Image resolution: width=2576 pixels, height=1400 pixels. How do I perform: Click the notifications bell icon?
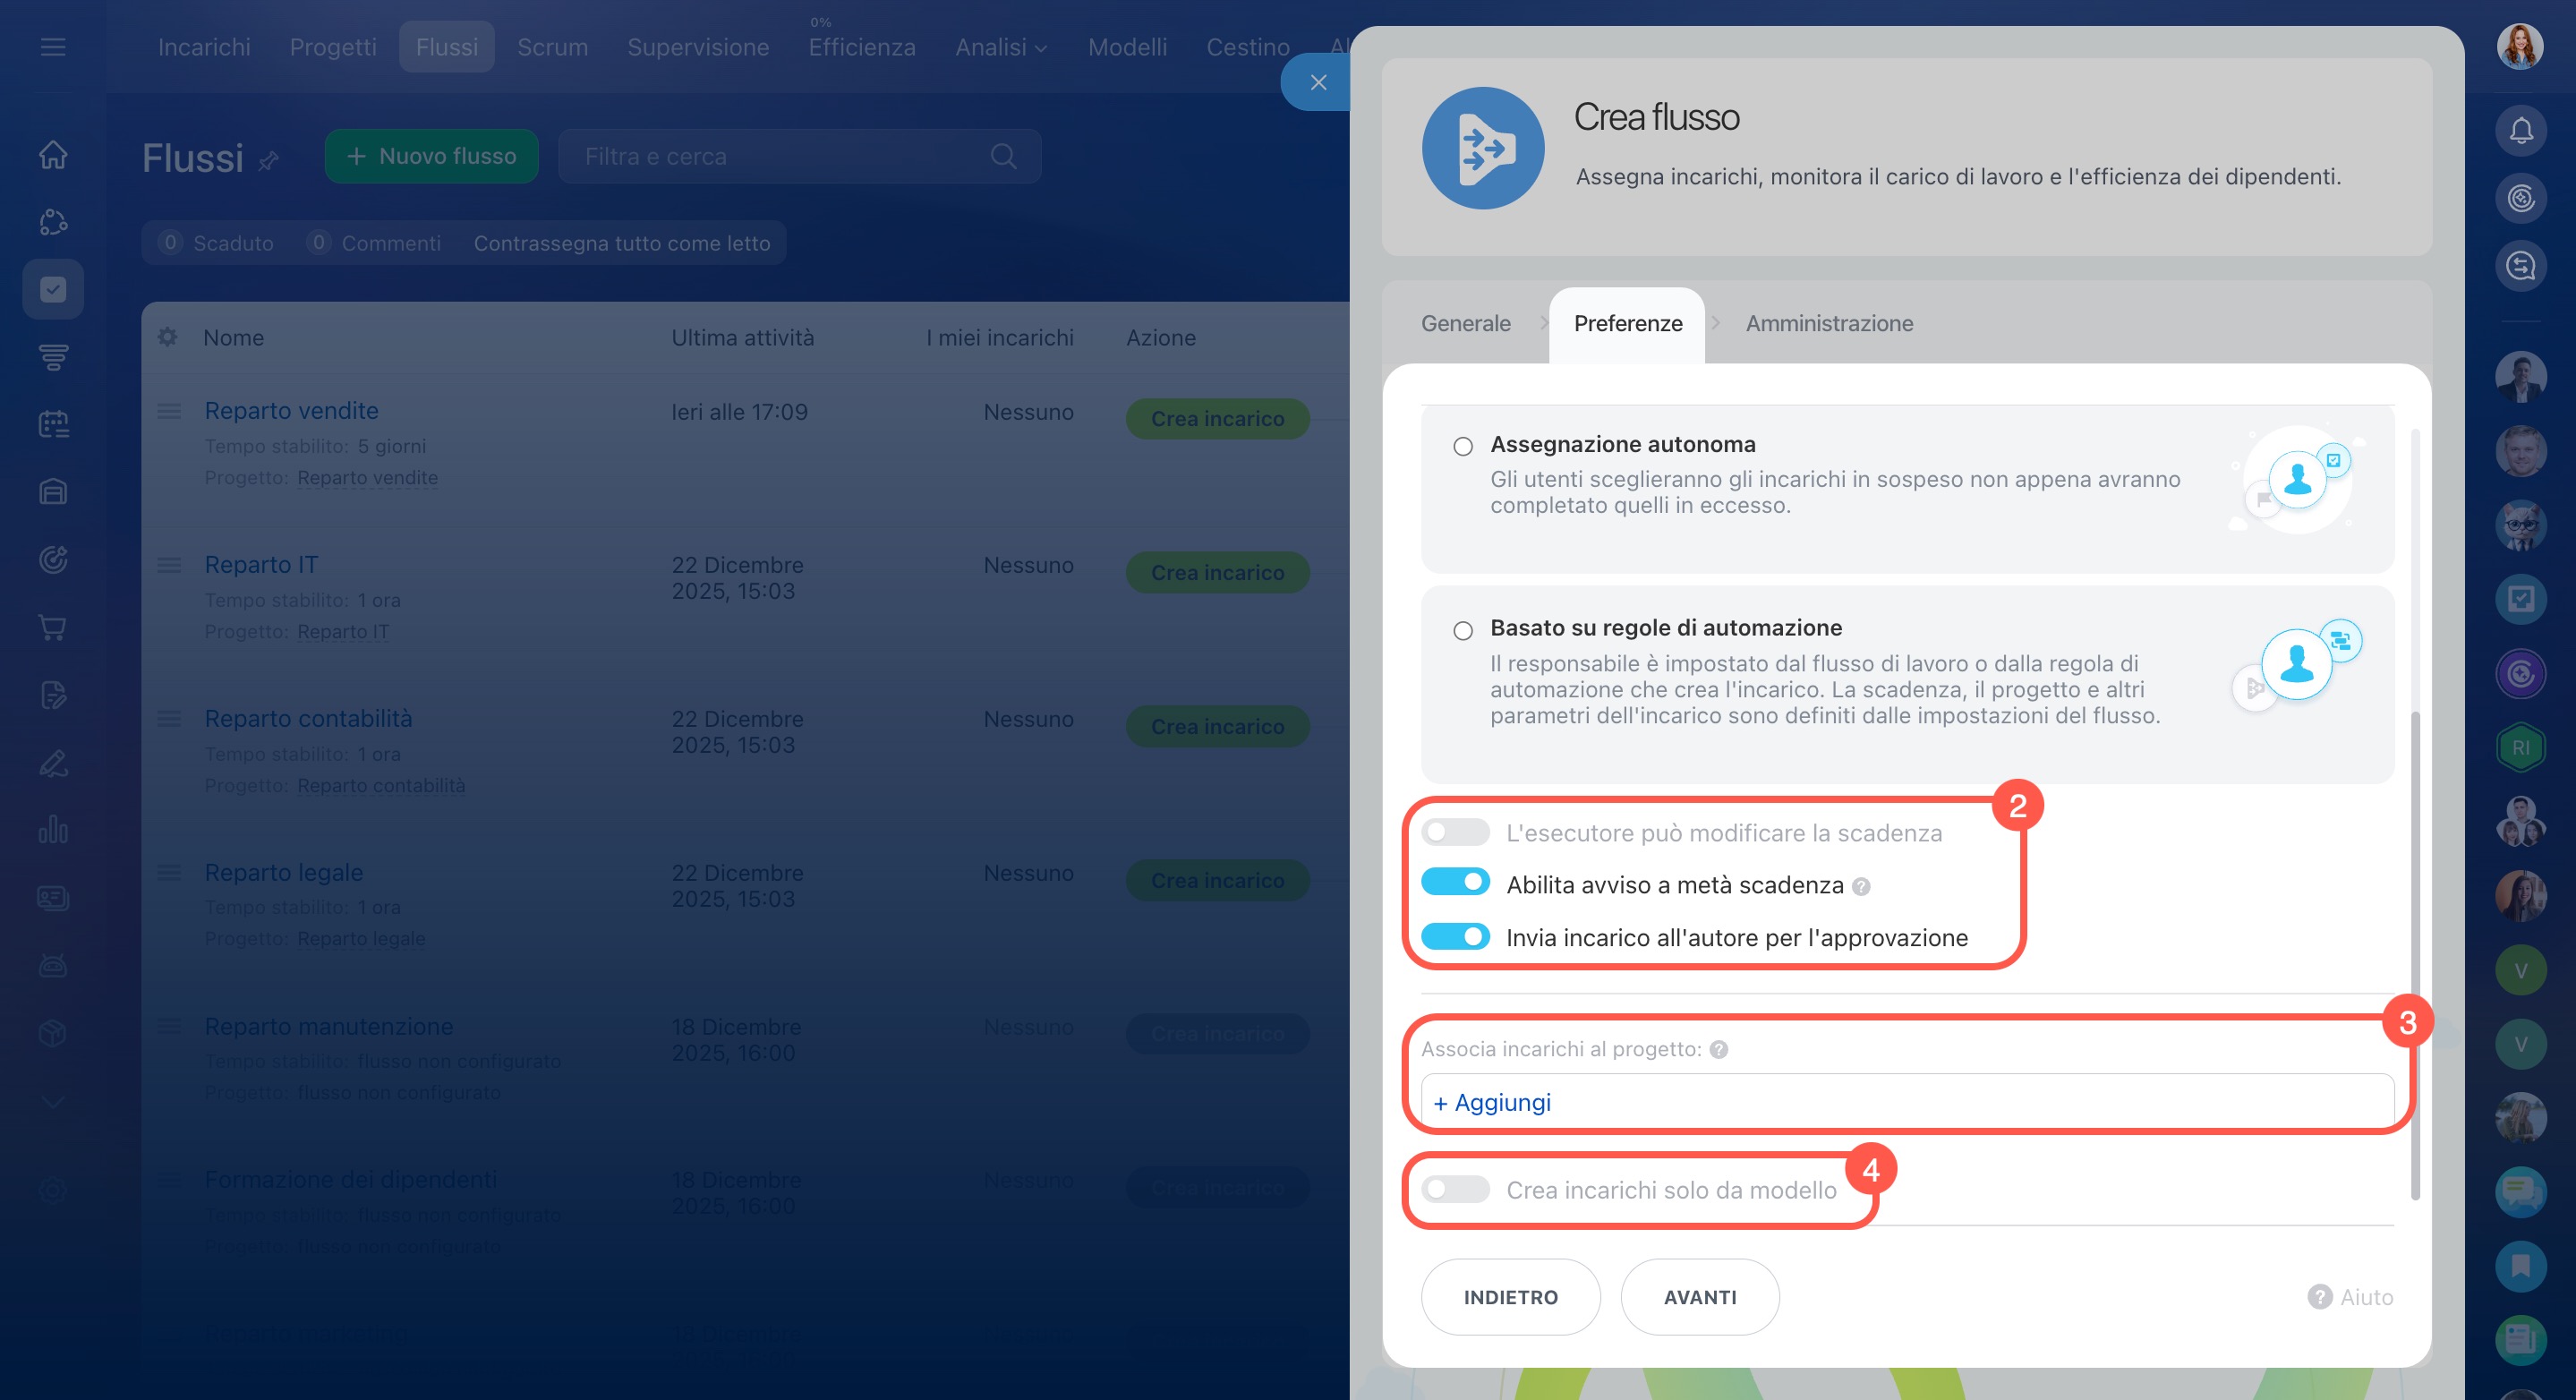click(x=2520, y=131)
